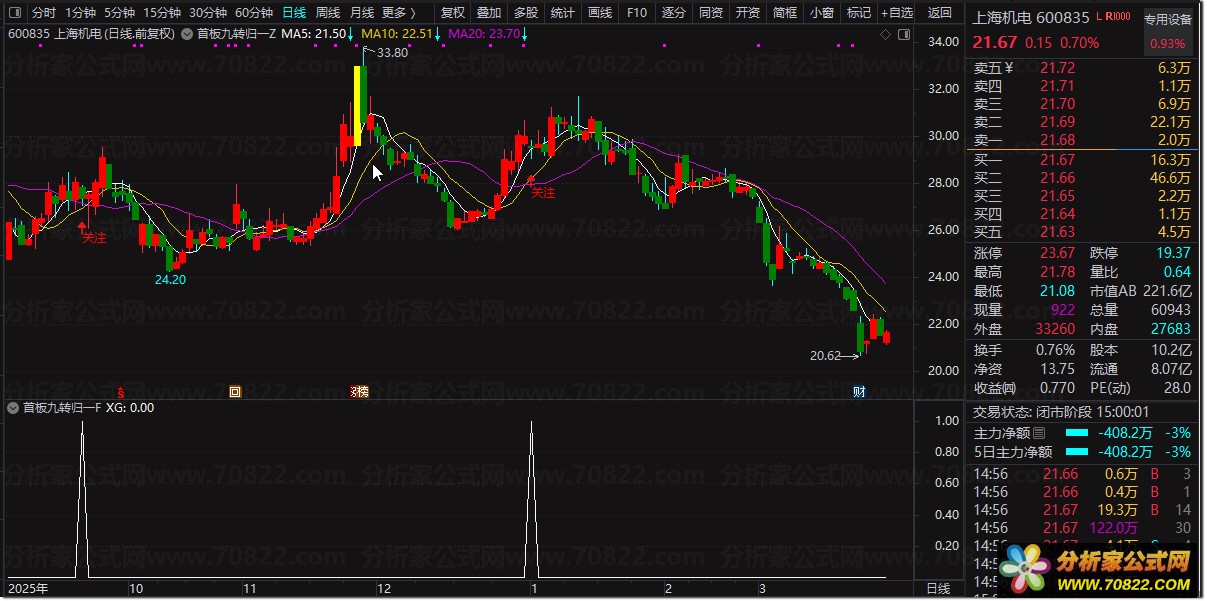Viewport: 1207px width, 601px height.
Task: Click the 回 event marker under the chart
Action: tap(235, 391)
